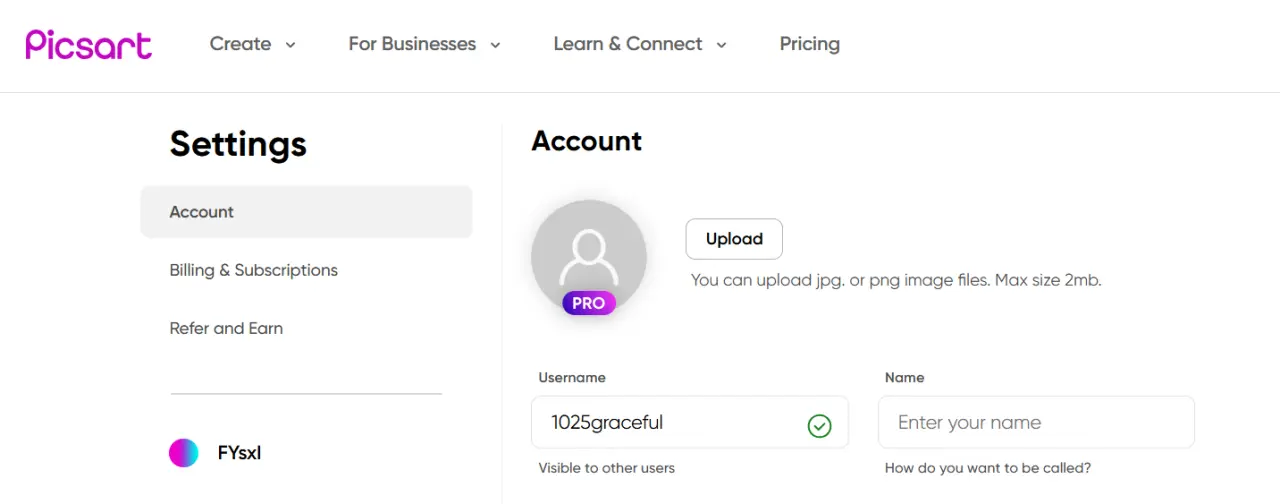Select Account in Settings sidebar

point(306,212)
